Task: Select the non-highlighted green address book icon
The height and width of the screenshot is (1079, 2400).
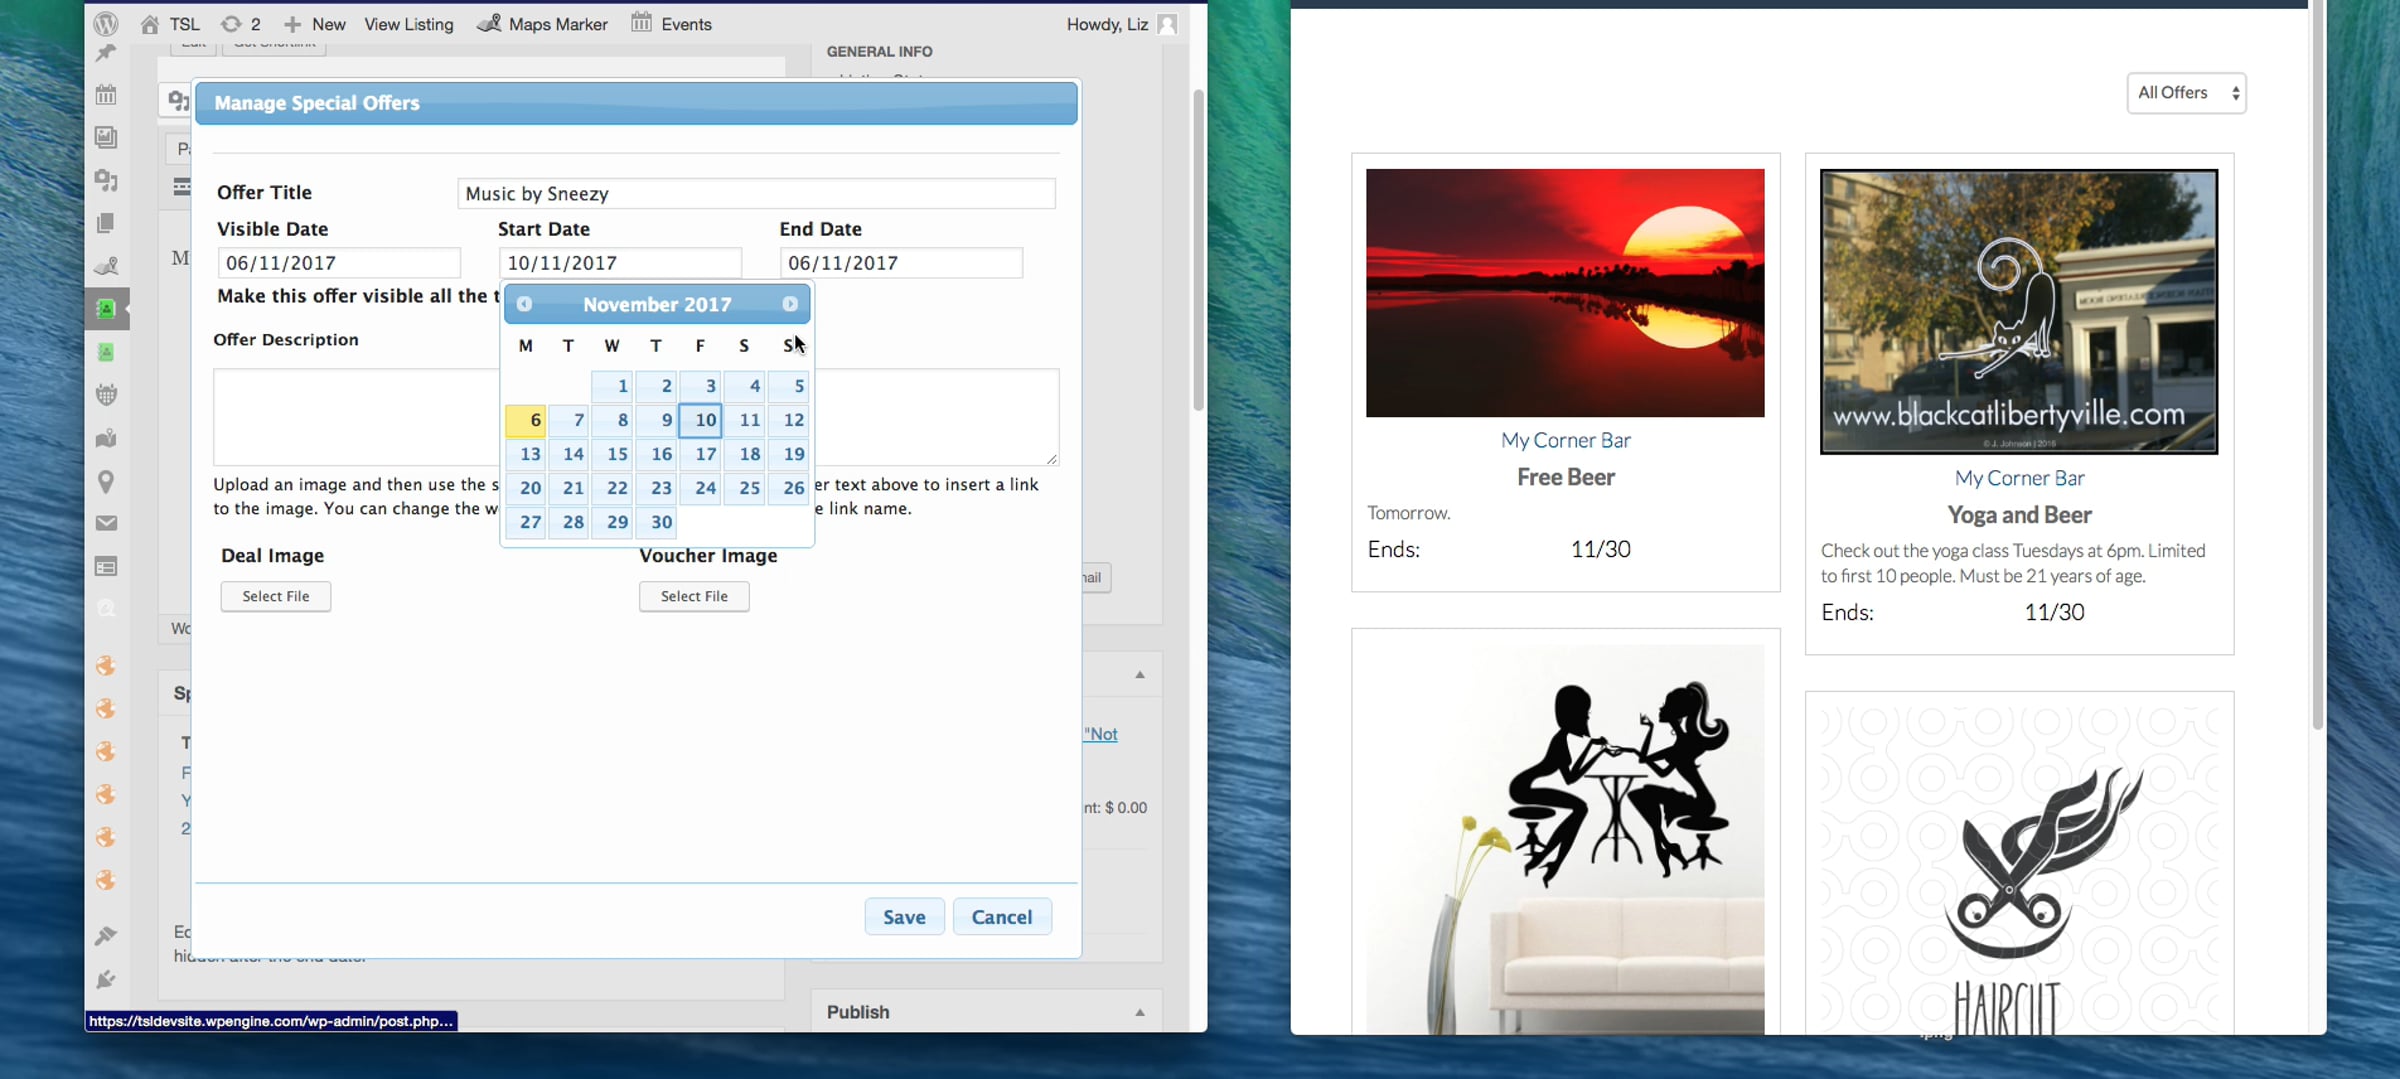Action: 106,352
